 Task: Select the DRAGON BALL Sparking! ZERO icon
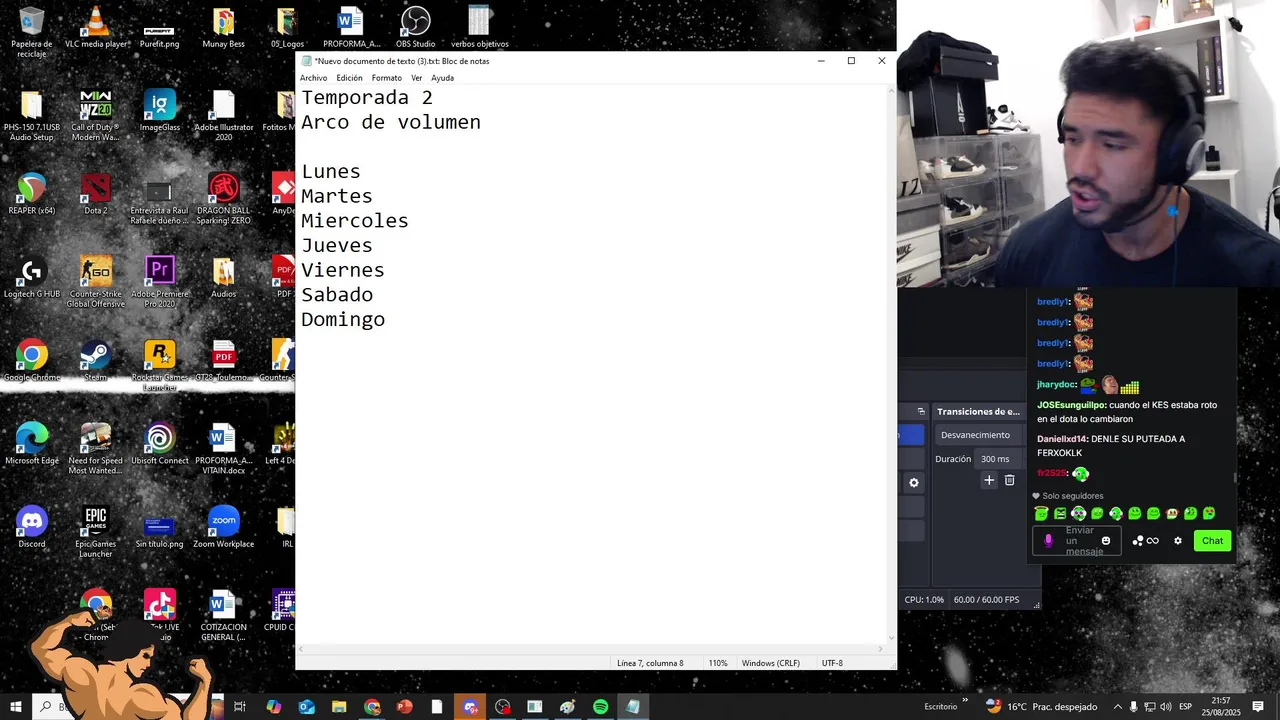224,198
